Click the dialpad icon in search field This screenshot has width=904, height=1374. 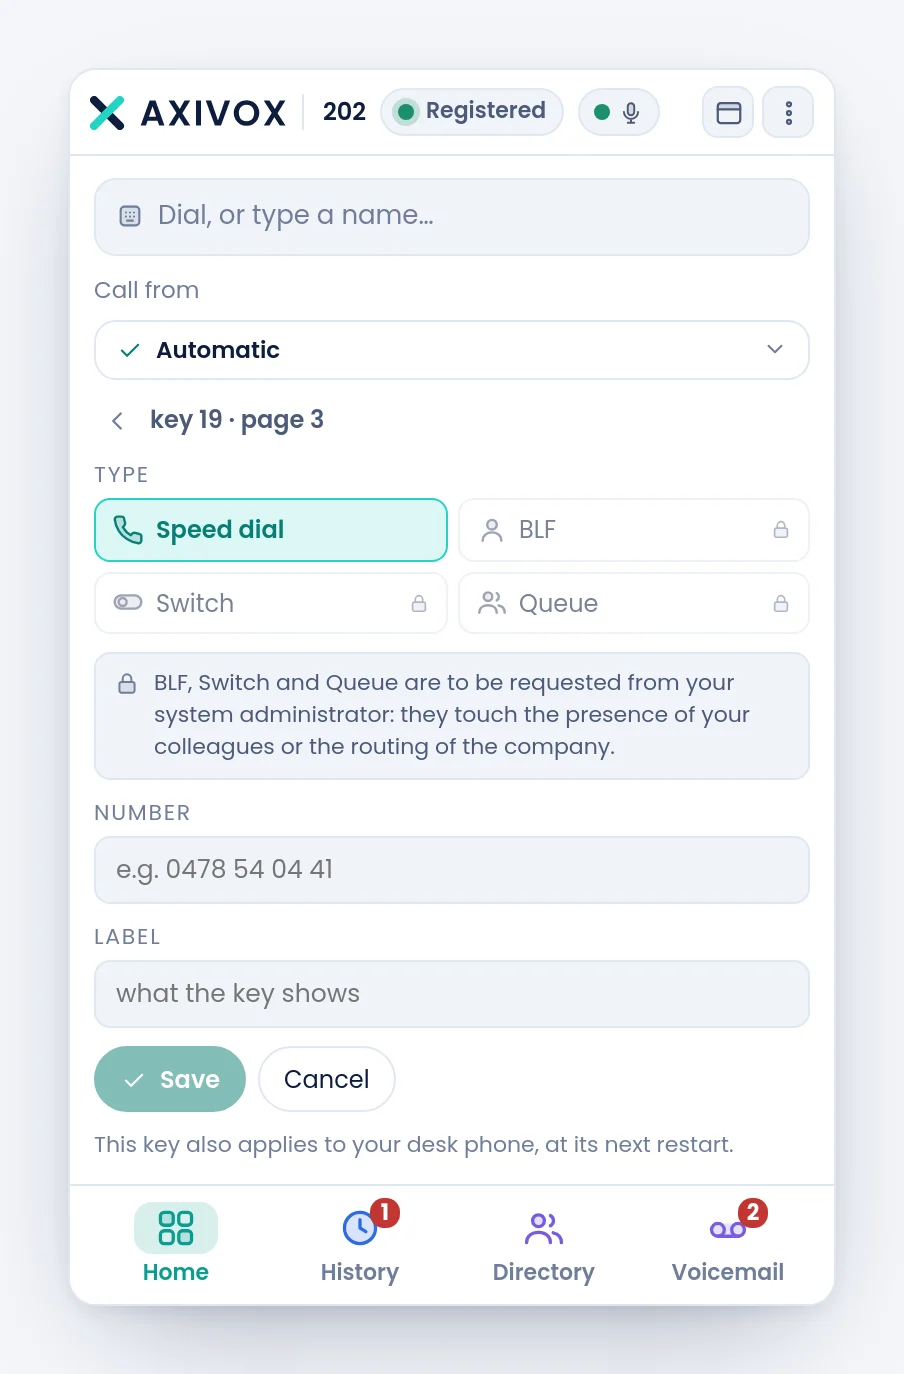point(130,216)
